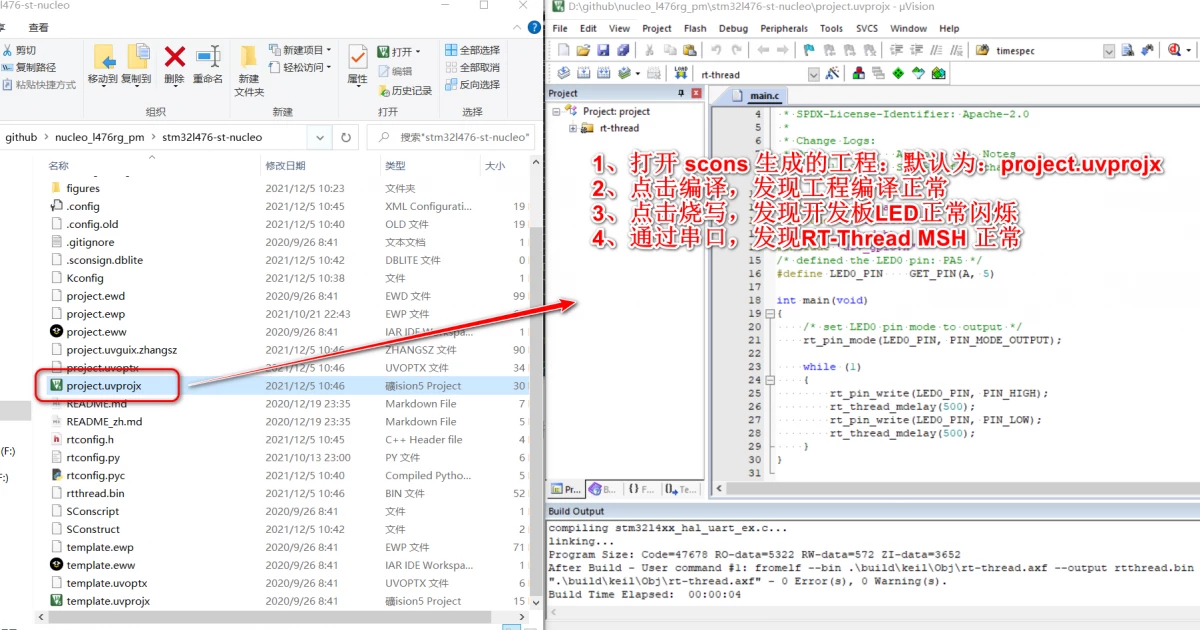Click nucleo_l476rg_pm in address breadcrumb
This screenshot has width=1200, height=630.
[x=100, y=137]
